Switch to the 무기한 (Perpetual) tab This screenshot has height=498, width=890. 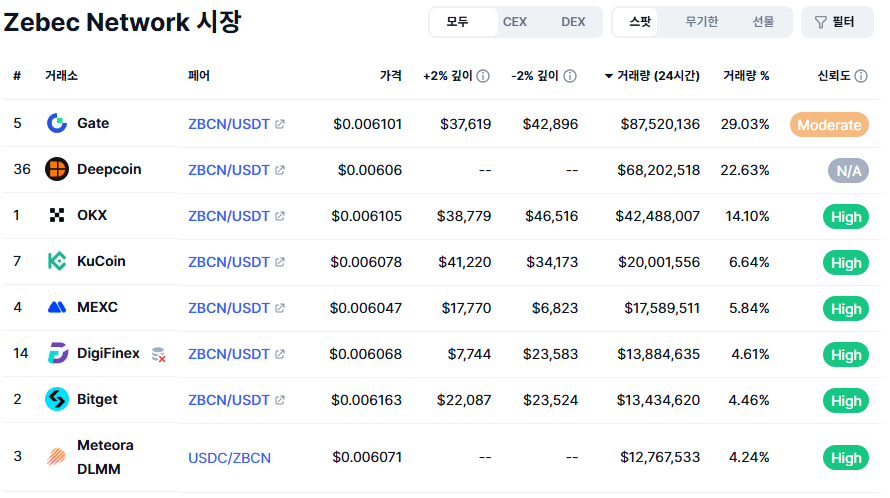point(702,22)
